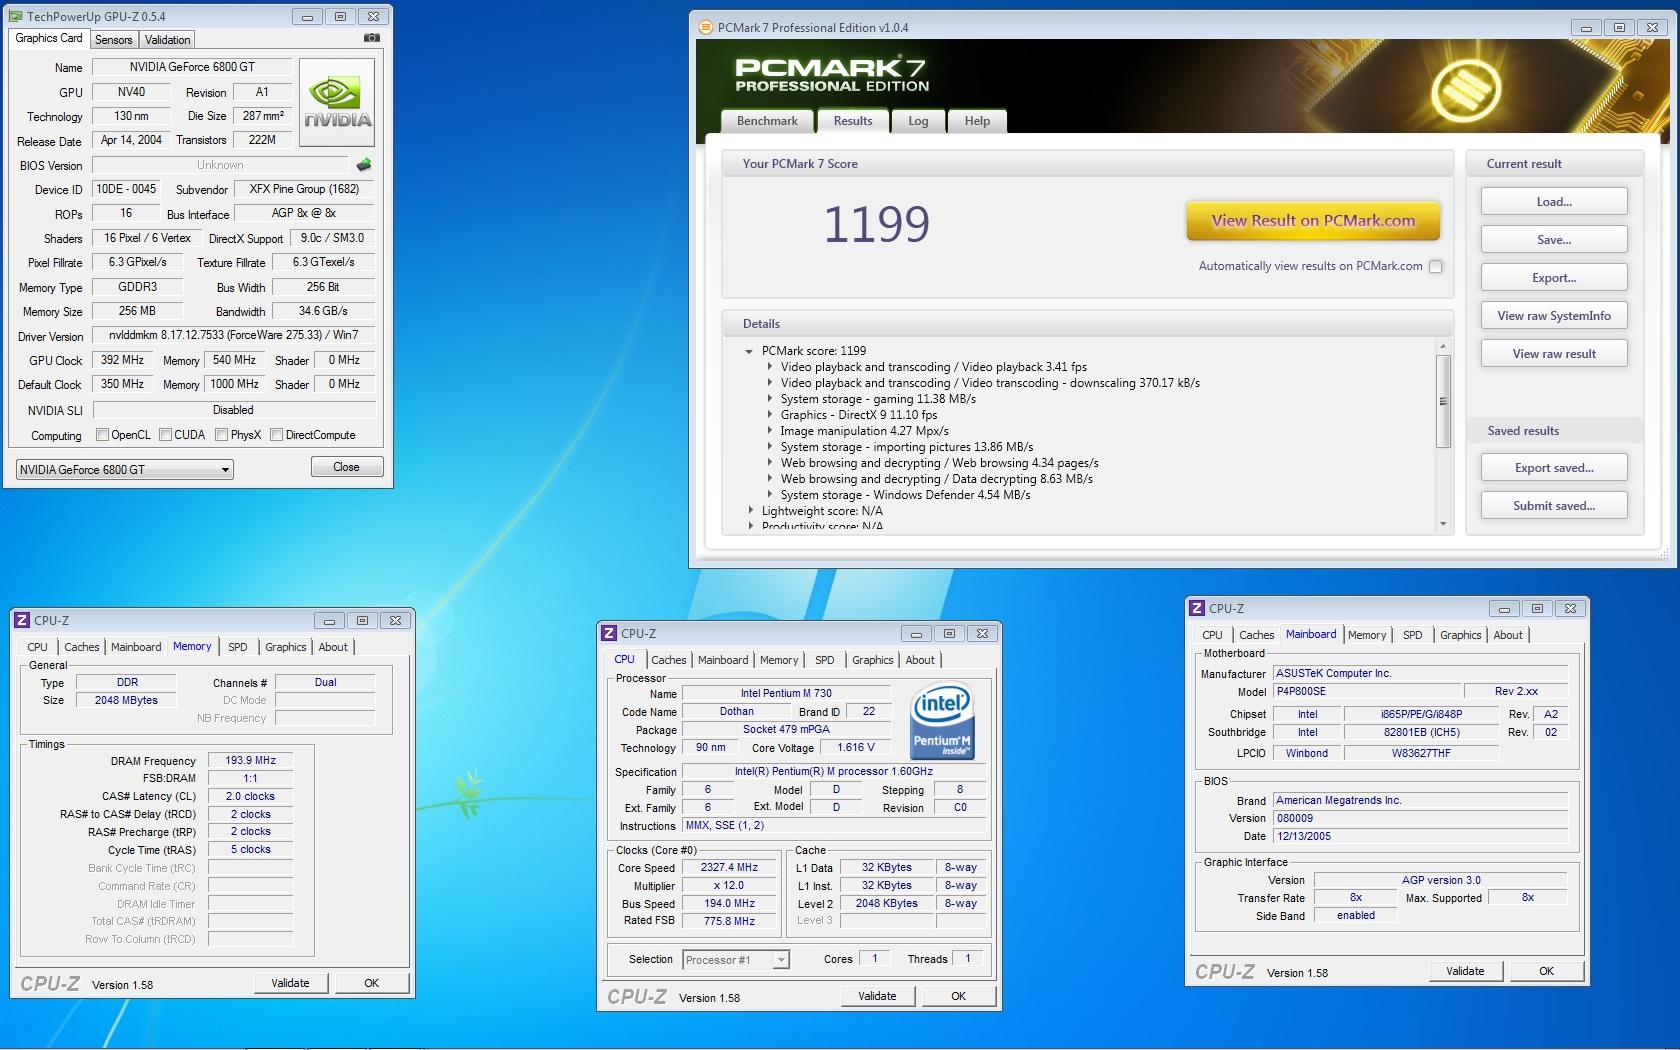Click the GPU-Z title bar app icon
1680x1050 pixels.
(15, 16)
